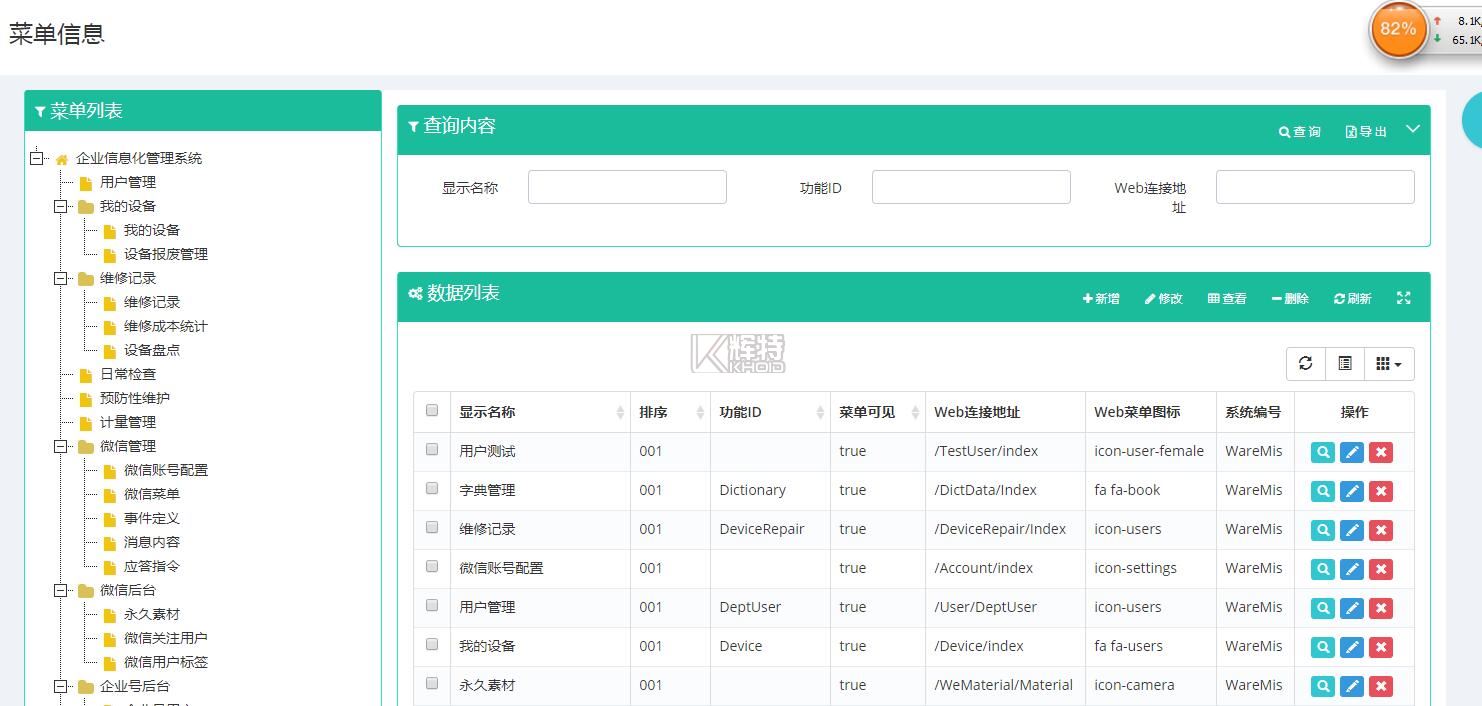Image resolution: width=1482 pixels, height=706 pixels.
Task: Sort the table by 显示名称 column header
Action: coord(487,412)
